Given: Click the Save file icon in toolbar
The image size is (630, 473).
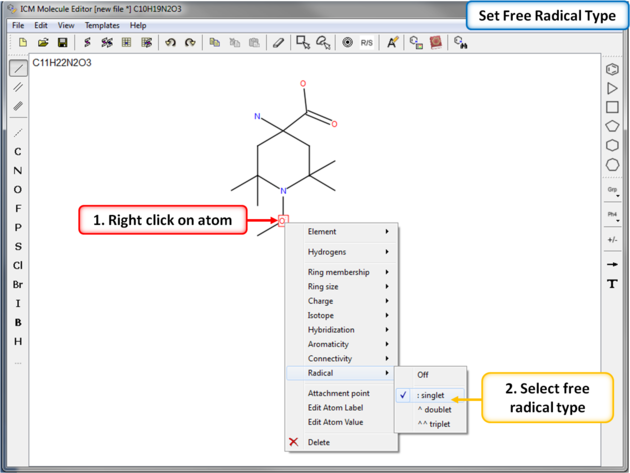Looking at the screenshot, I should 62,43.
